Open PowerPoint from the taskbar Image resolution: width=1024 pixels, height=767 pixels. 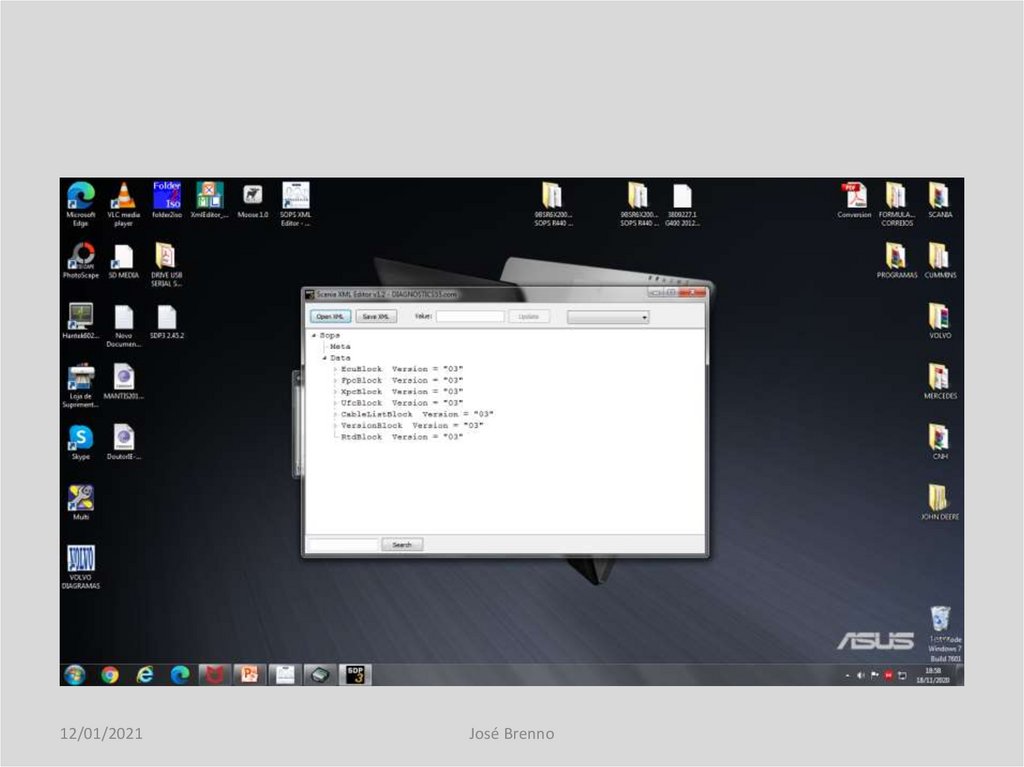(x=249, y=674)
